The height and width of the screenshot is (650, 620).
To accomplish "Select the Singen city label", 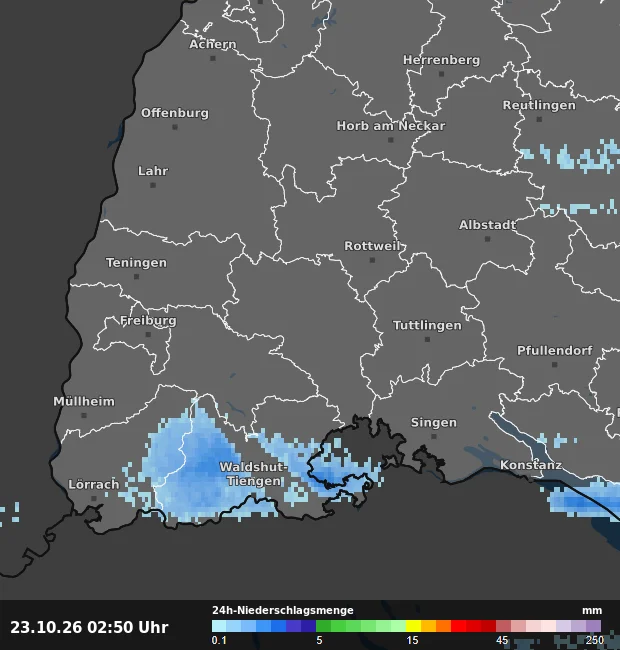I will tap(434, 422).
